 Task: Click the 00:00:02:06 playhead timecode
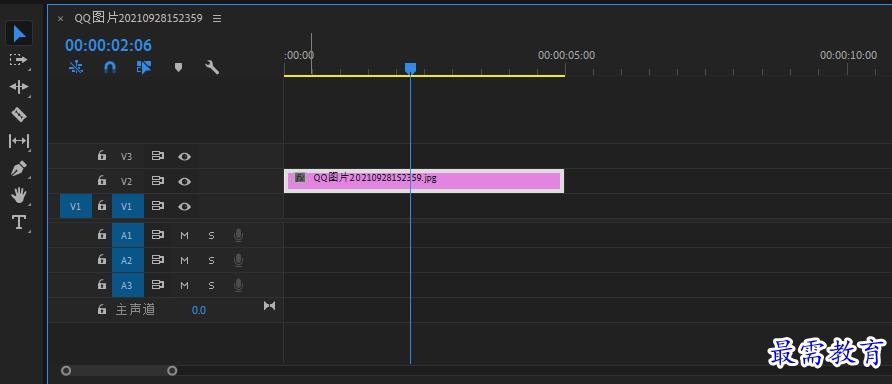pos(108,46)
